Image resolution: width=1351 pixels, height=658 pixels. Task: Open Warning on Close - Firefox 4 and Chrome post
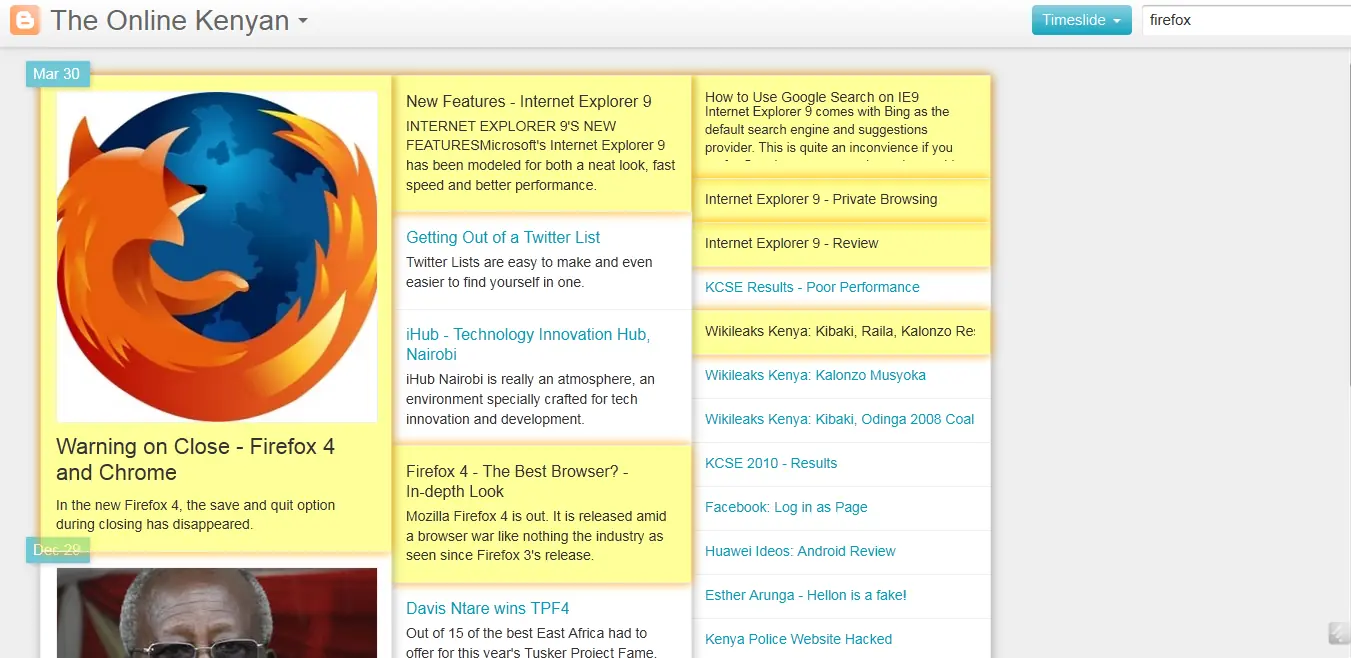click(196, 460)
